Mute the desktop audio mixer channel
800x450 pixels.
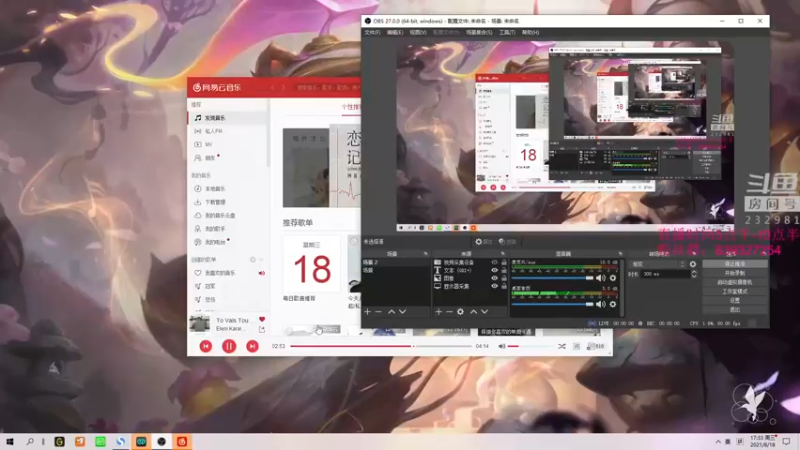pos(601,305)
